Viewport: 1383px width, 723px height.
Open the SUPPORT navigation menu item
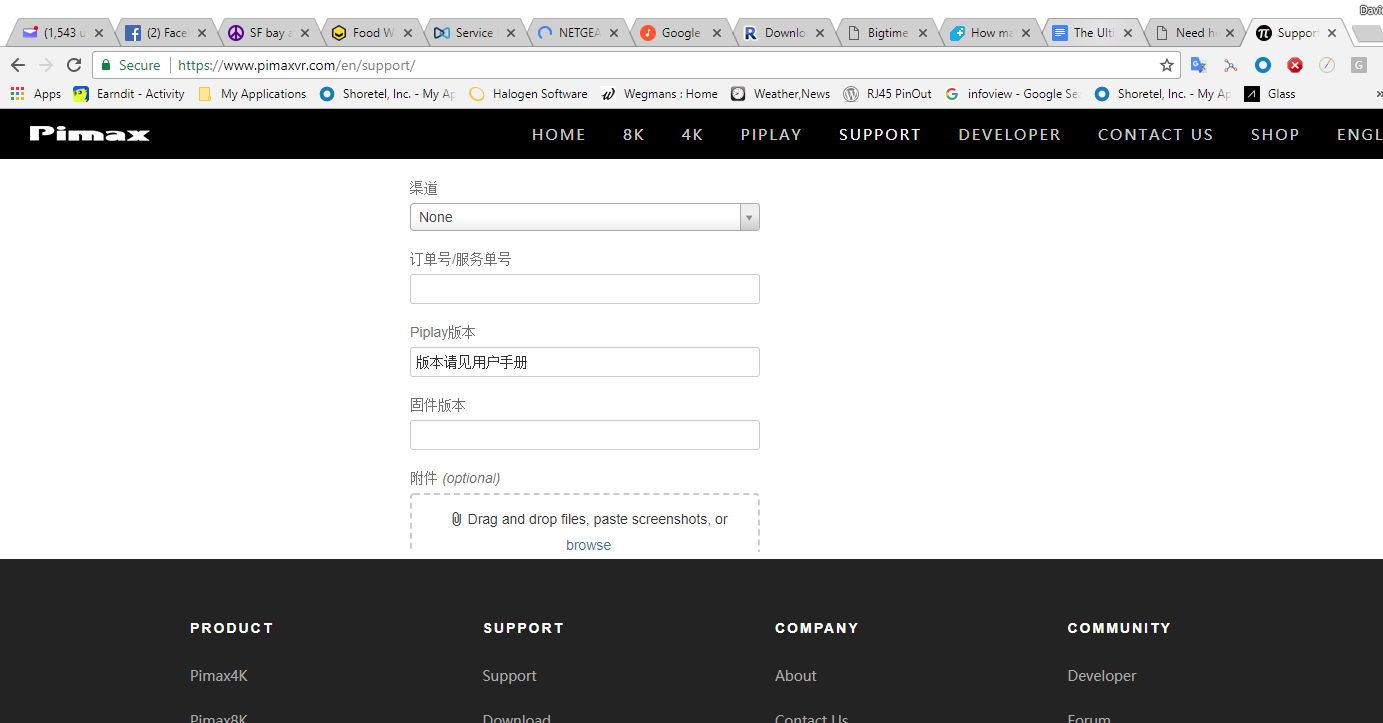pyautogui.click(x=879, y=134)
